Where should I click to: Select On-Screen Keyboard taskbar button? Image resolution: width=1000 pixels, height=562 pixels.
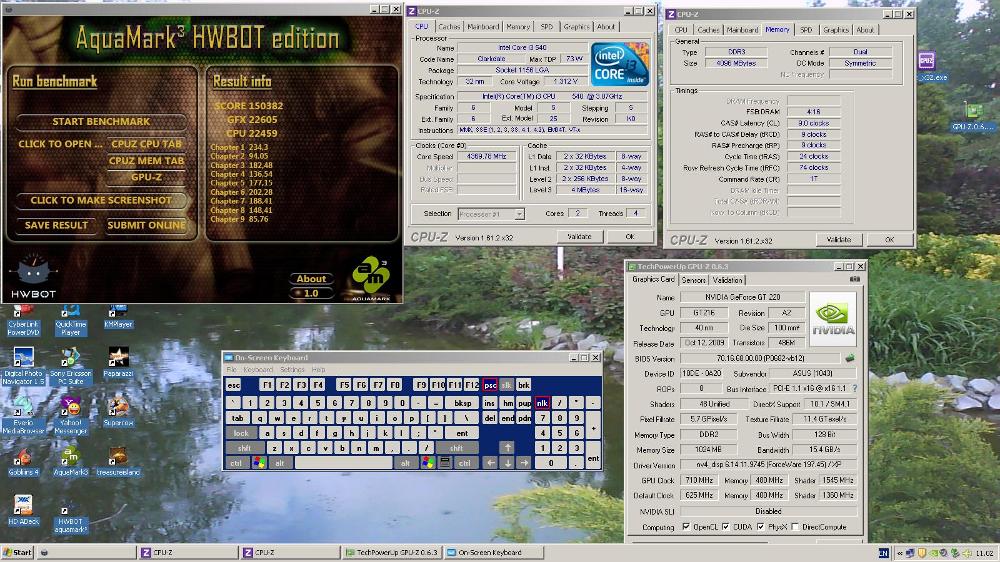(x=494, y=553)
